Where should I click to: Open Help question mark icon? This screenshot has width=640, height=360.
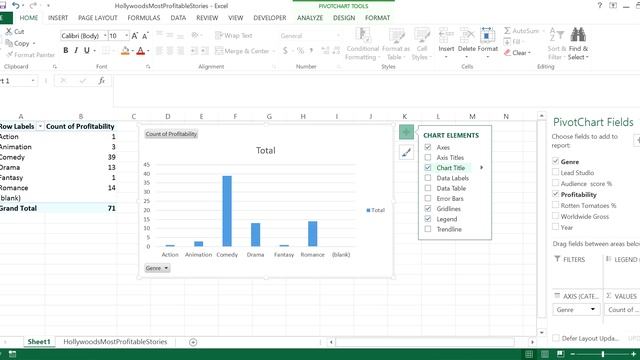click(x=600, y=5)
